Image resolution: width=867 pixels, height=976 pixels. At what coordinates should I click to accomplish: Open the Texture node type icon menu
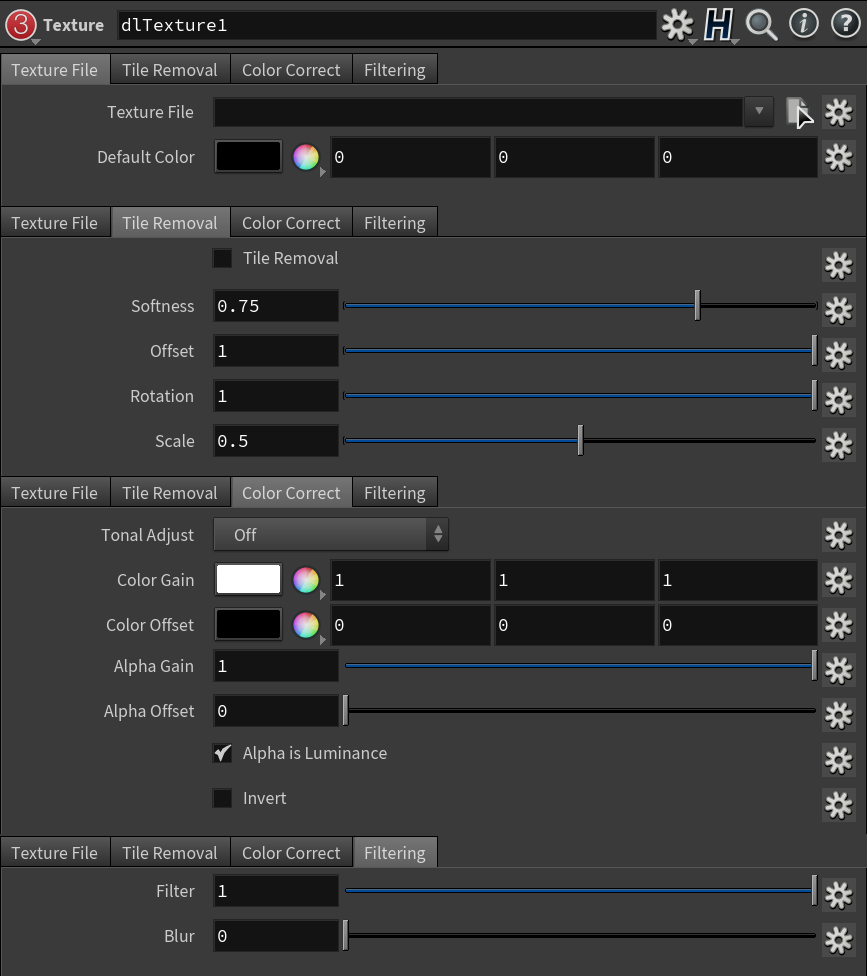(22, 25)
